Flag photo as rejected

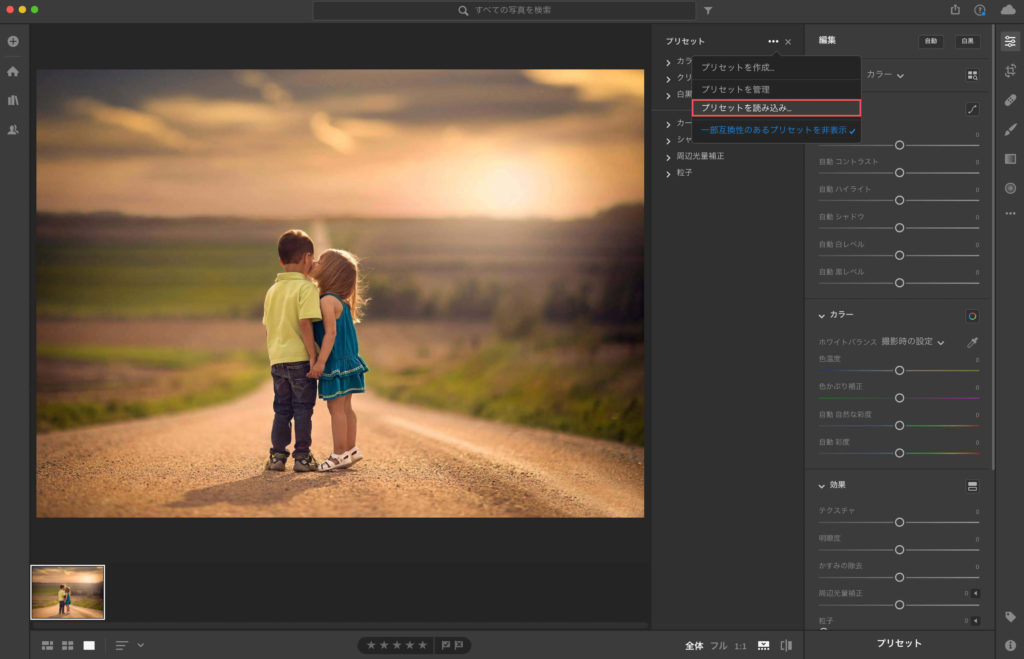click(x=459, y=645)
